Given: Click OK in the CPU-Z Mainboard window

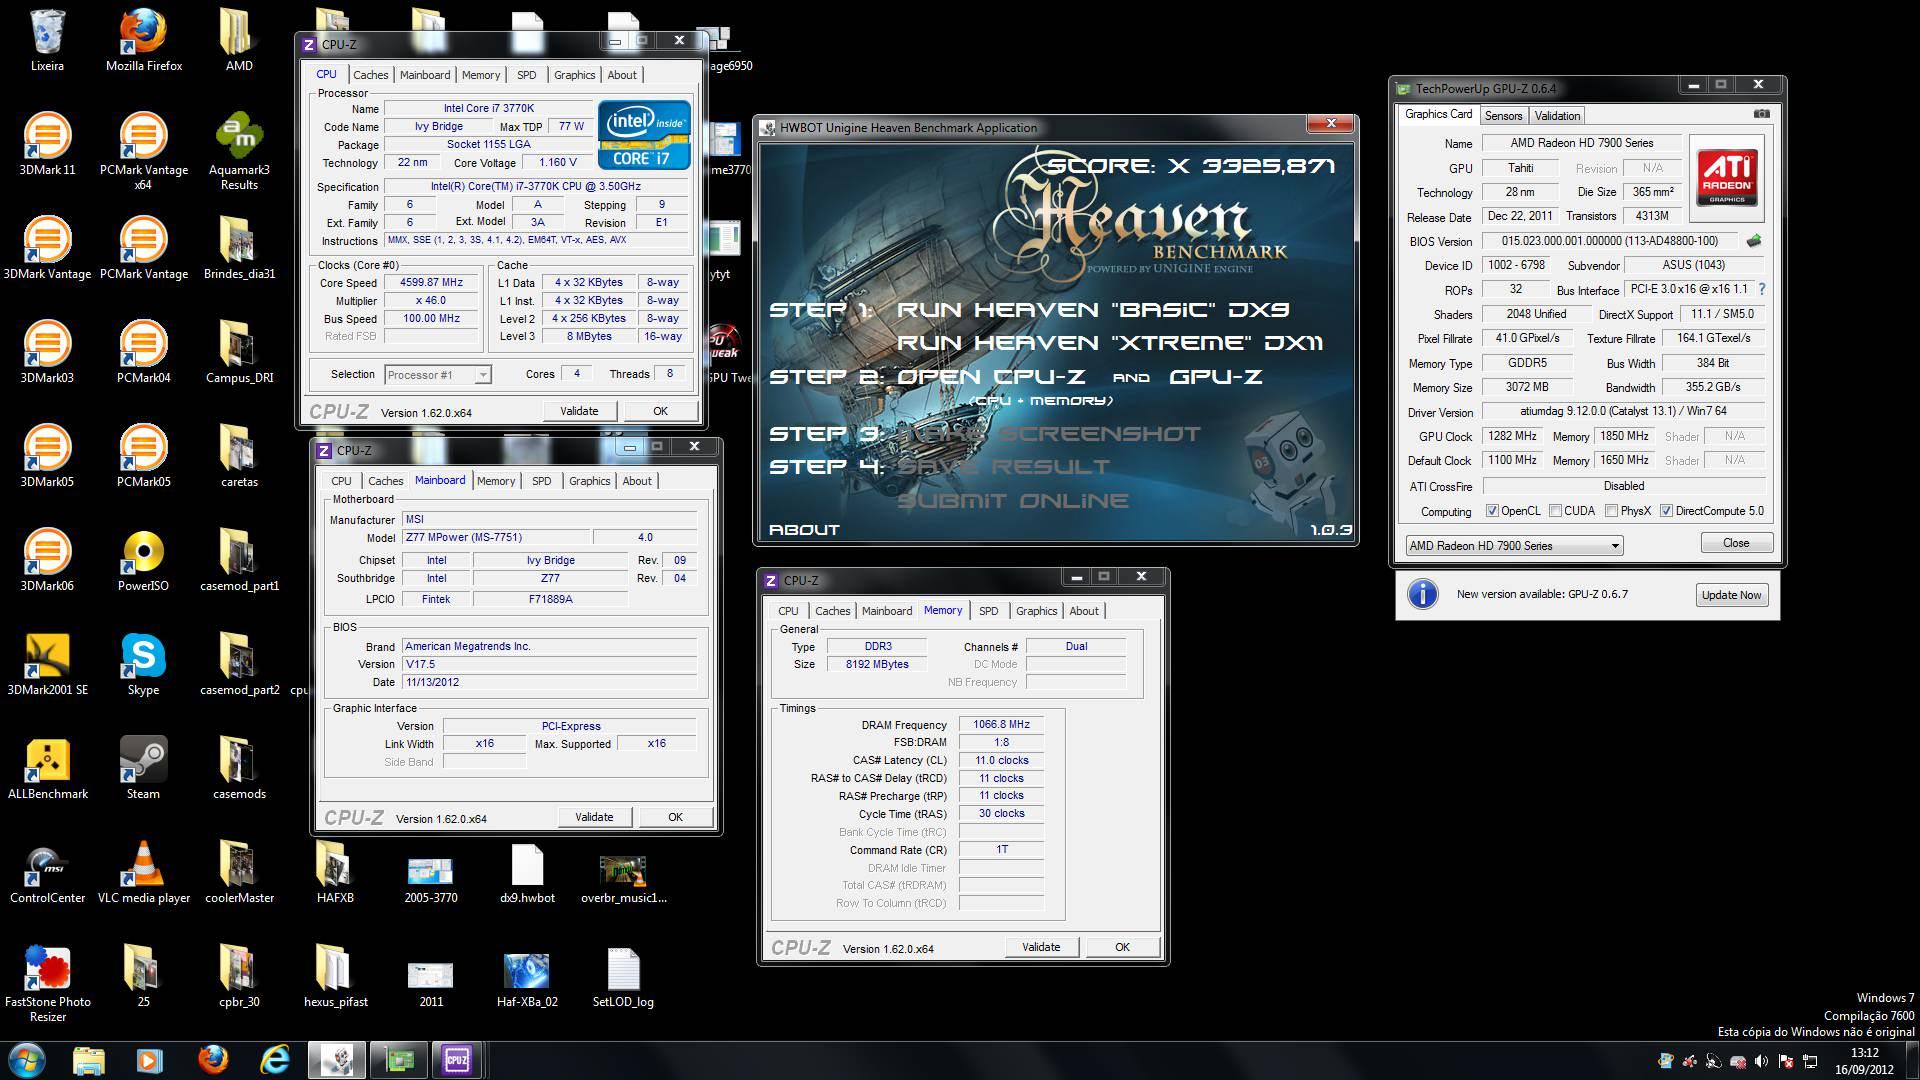Looking at the screenshot, I should (x=675, y=817).
